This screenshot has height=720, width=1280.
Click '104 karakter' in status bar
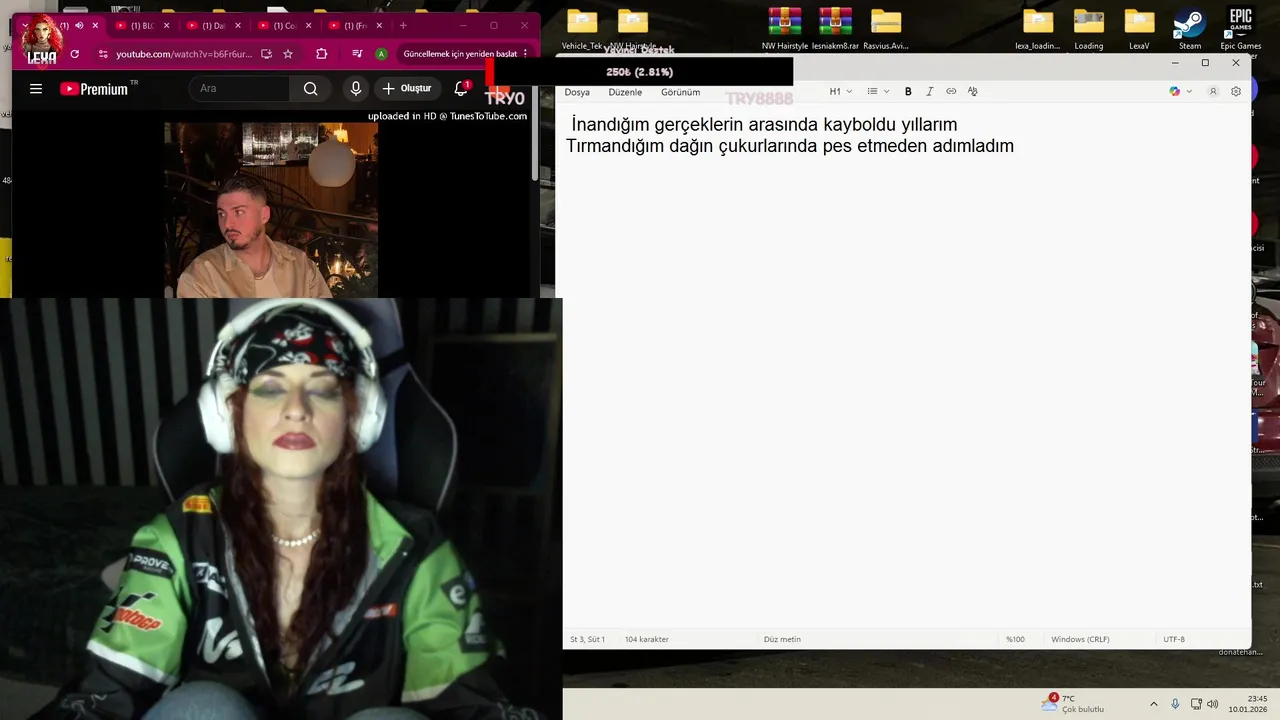[x=646, y=639]
